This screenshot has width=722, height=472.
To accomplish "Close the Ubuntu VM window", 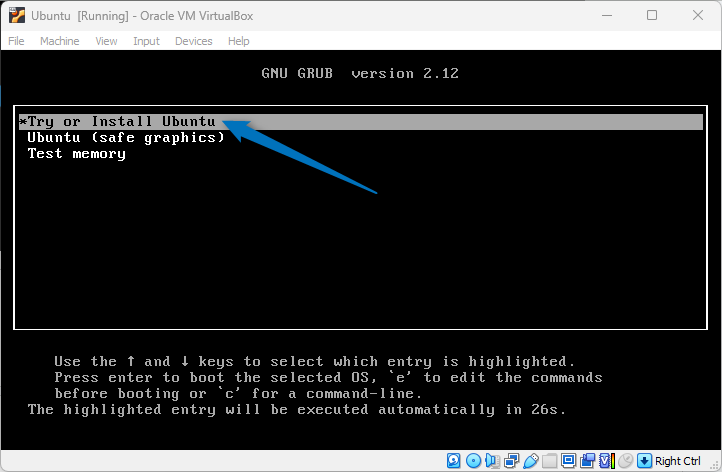I will (x=698, y=15).
